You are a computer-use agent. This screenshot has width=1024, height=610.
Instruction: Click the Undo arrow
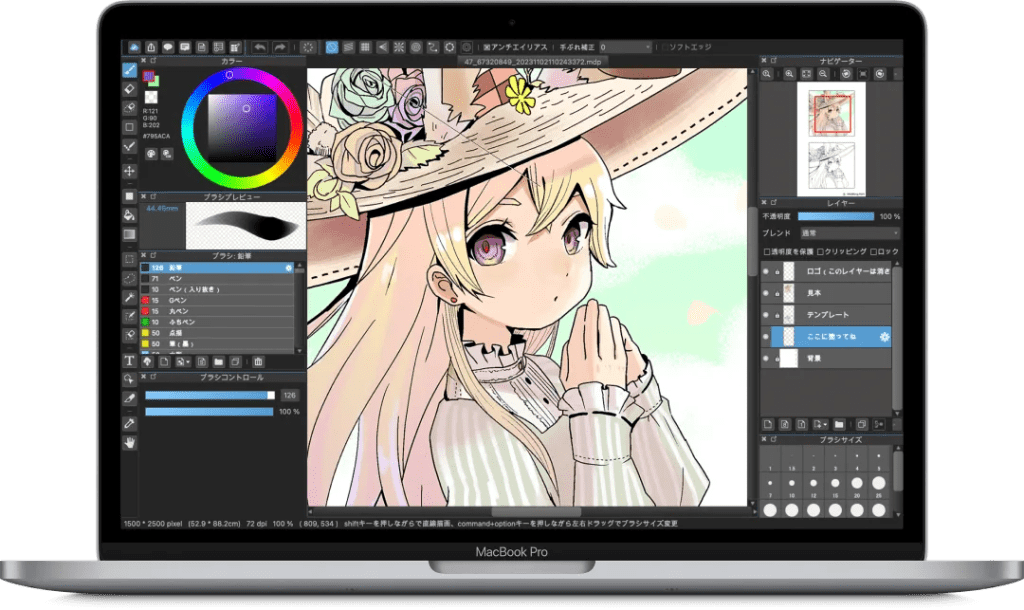tap(260, 47)
